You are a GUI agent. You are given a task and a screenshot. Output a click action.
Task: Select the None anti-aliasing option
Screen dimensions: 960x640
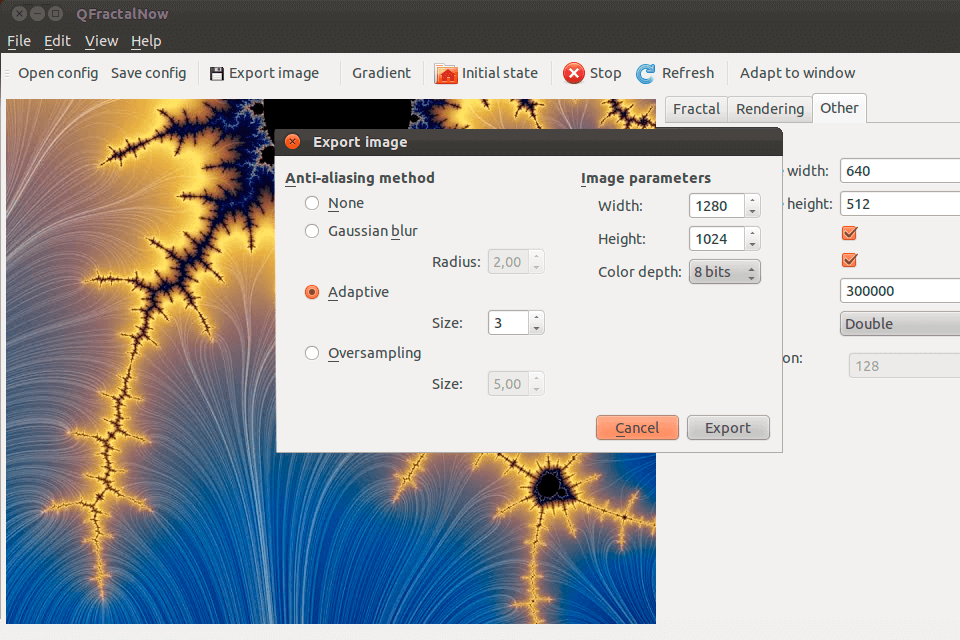(312, 203)
